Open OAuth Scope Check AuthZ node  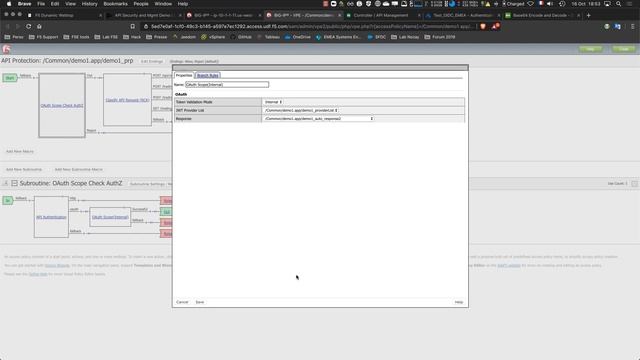62,105
